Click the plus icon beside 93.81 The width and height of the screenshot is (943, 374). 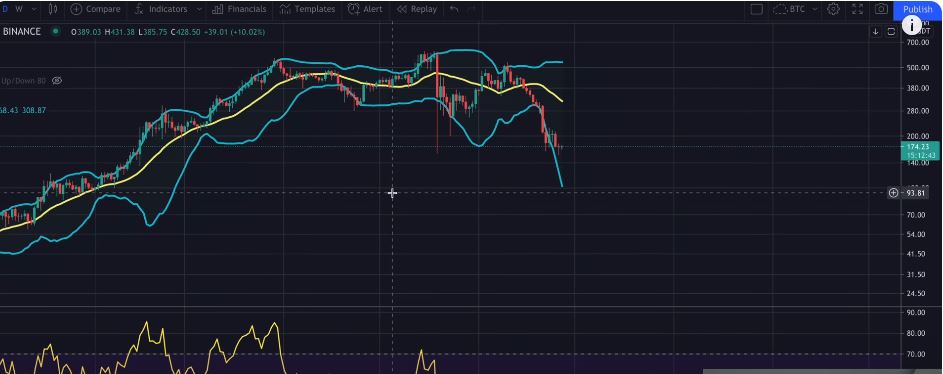click(x=893, y=192)
